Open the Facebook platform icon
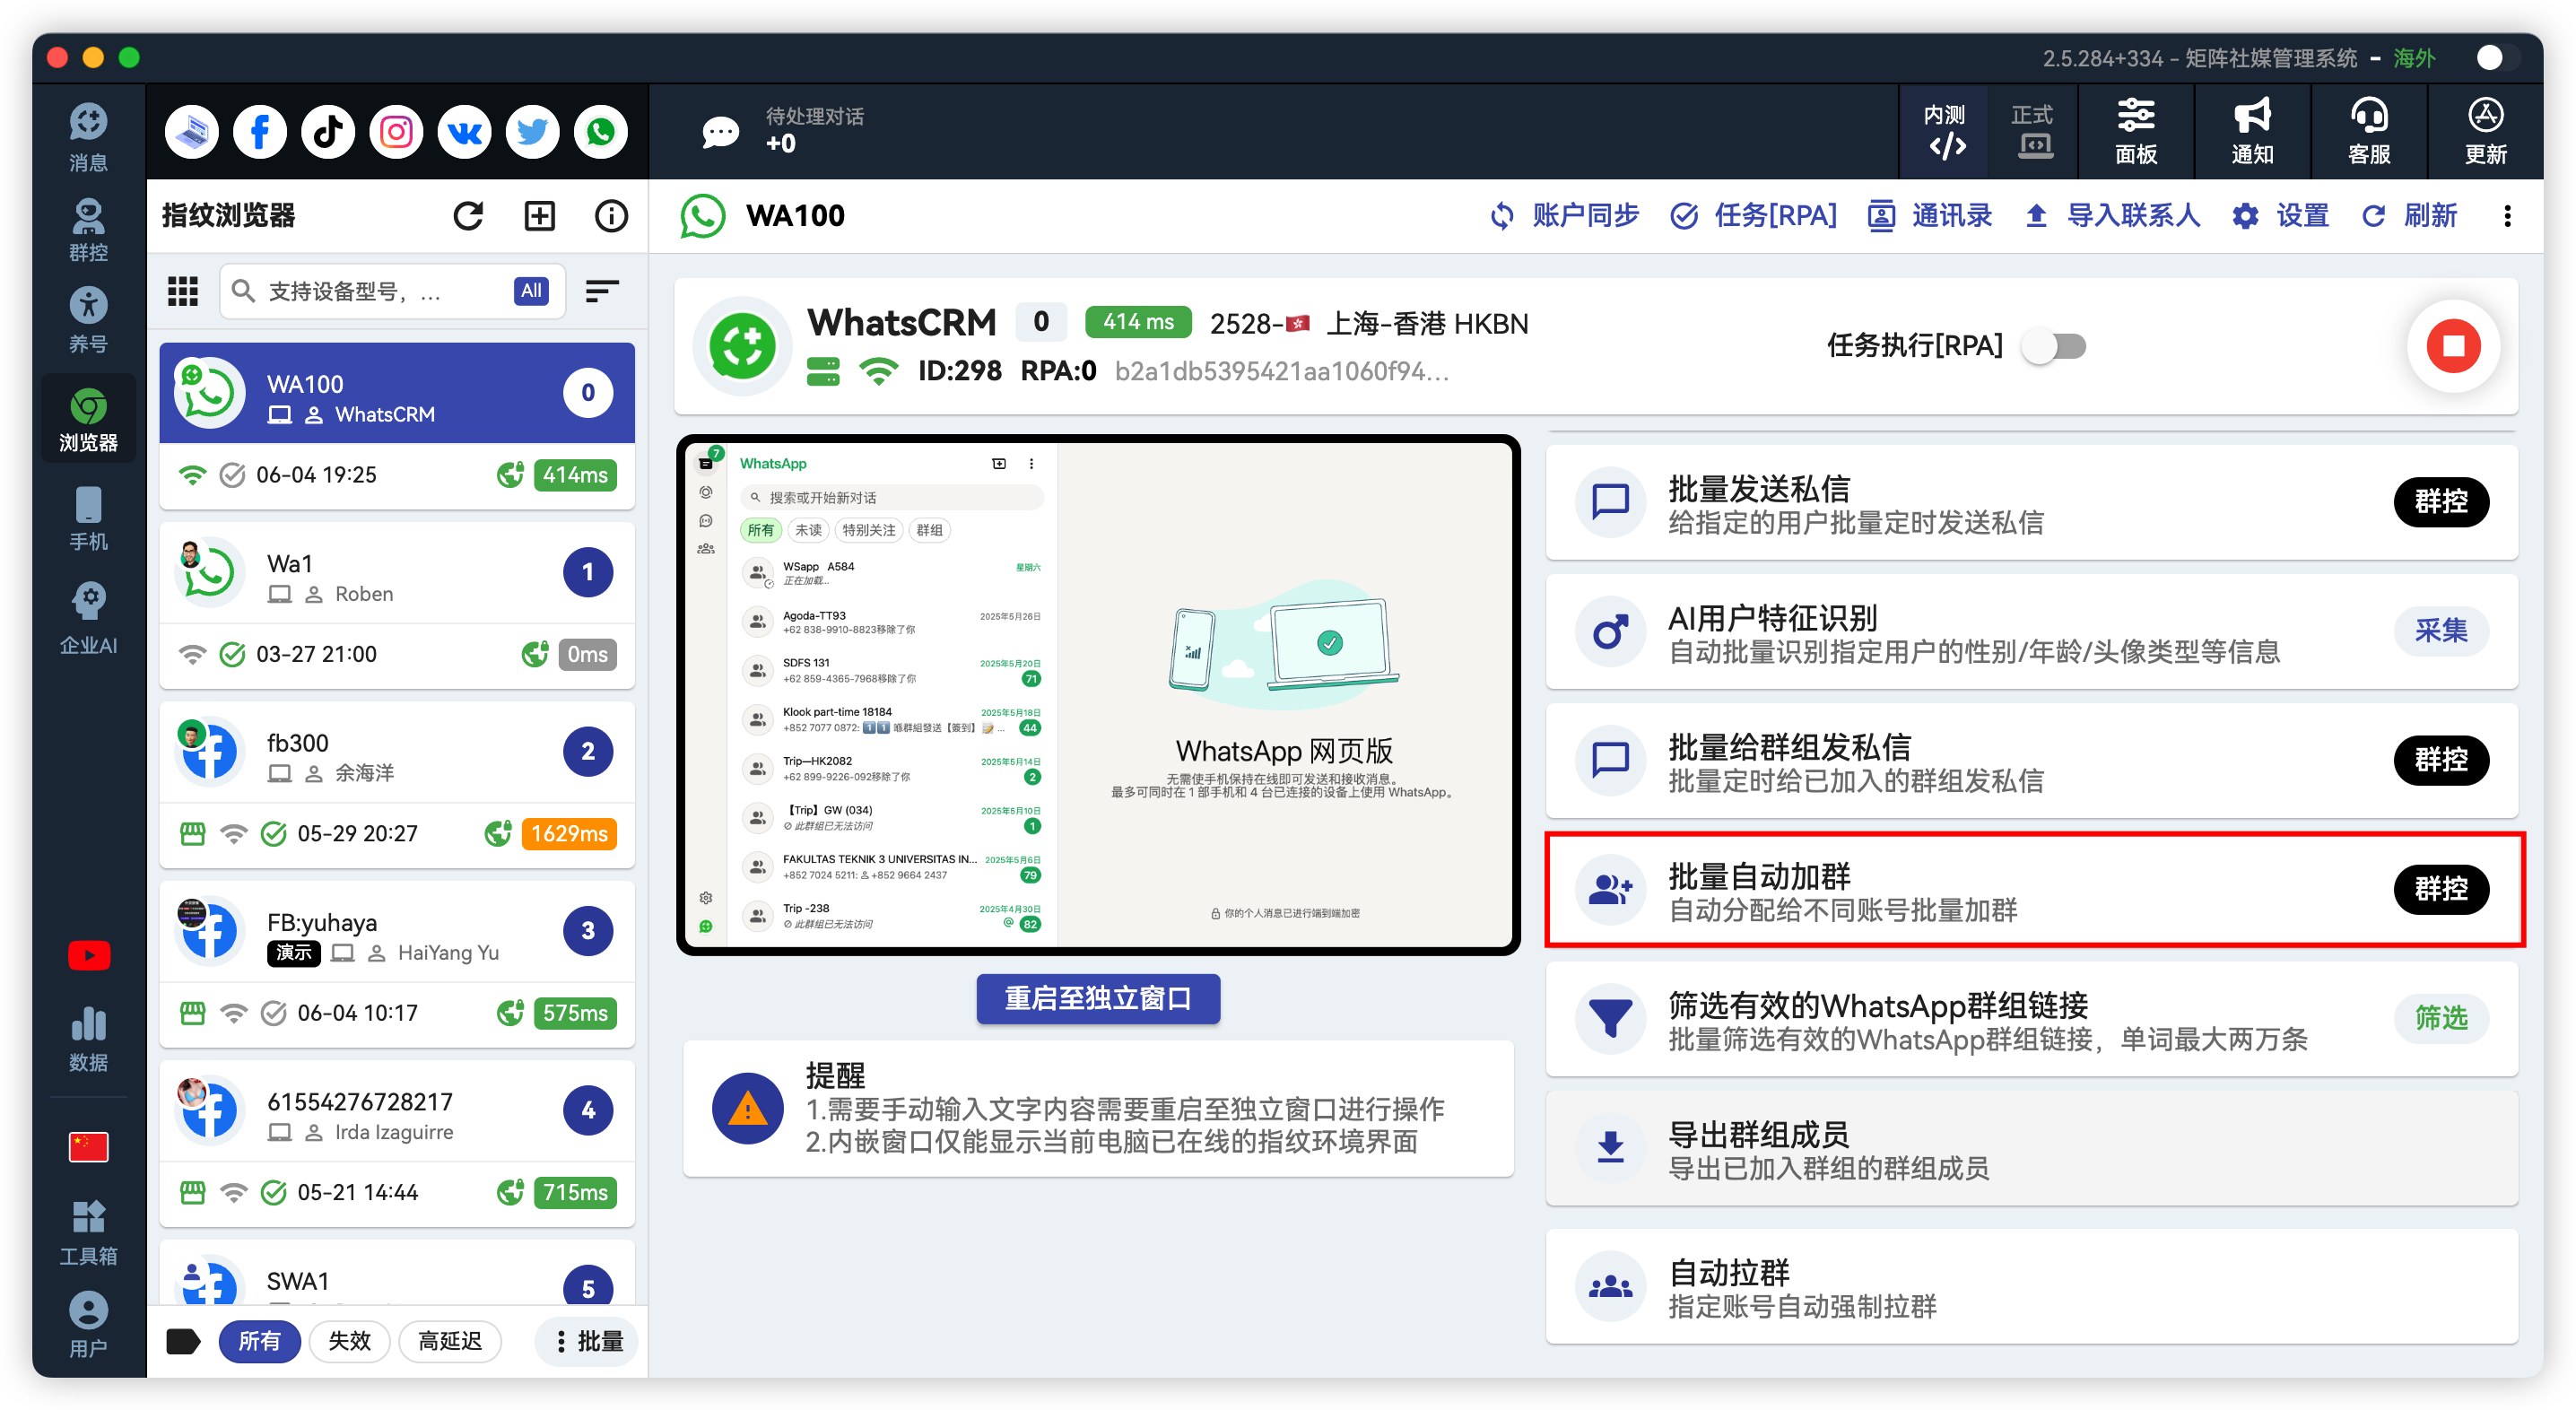This screenshot has height=1410, width=2576. pyautogui.click(x=260, y=132)
